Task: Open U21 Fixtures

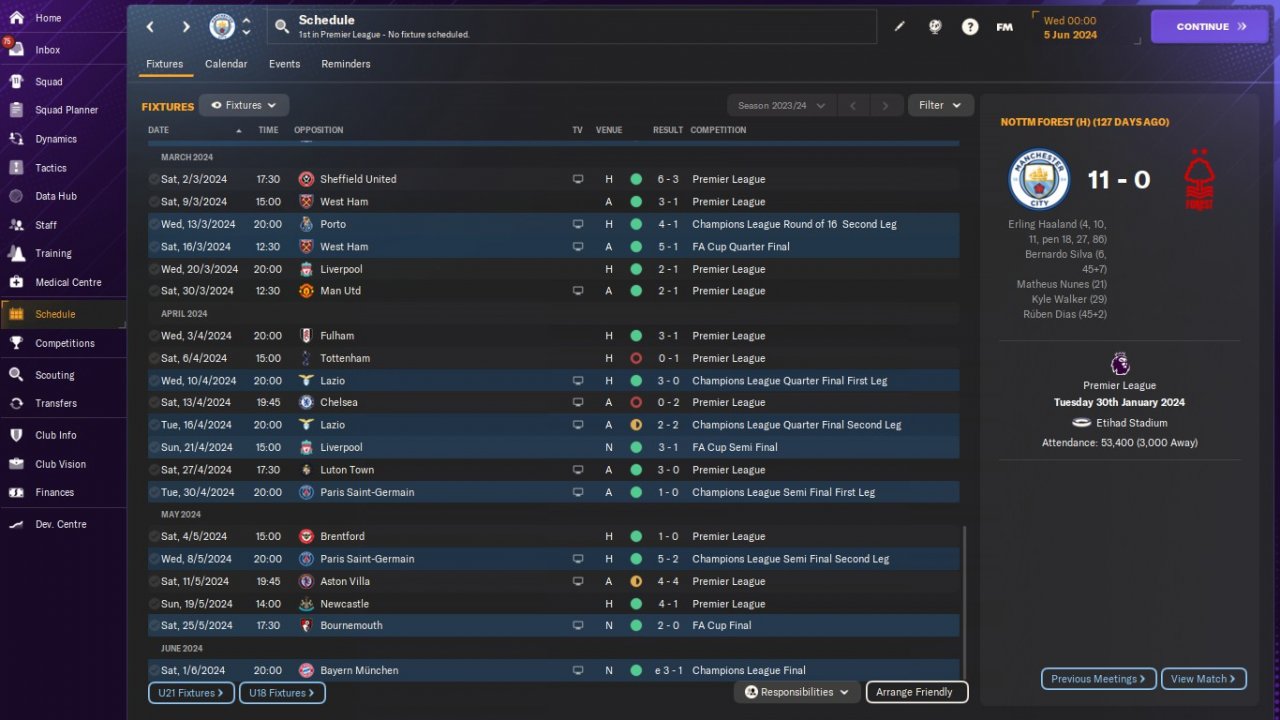Action: click(x=192, y=693)
